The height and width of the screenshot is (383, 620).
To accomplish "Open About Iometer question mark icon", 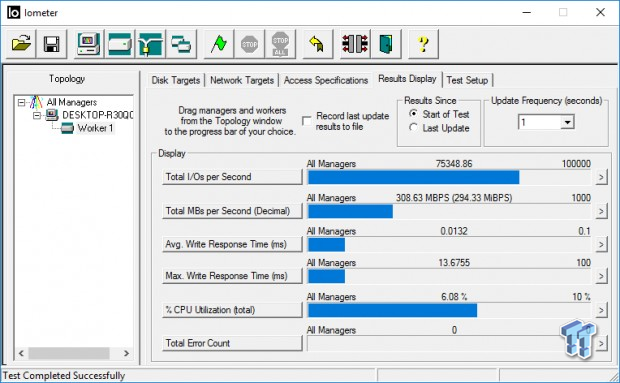I will (x=423, y=44).
